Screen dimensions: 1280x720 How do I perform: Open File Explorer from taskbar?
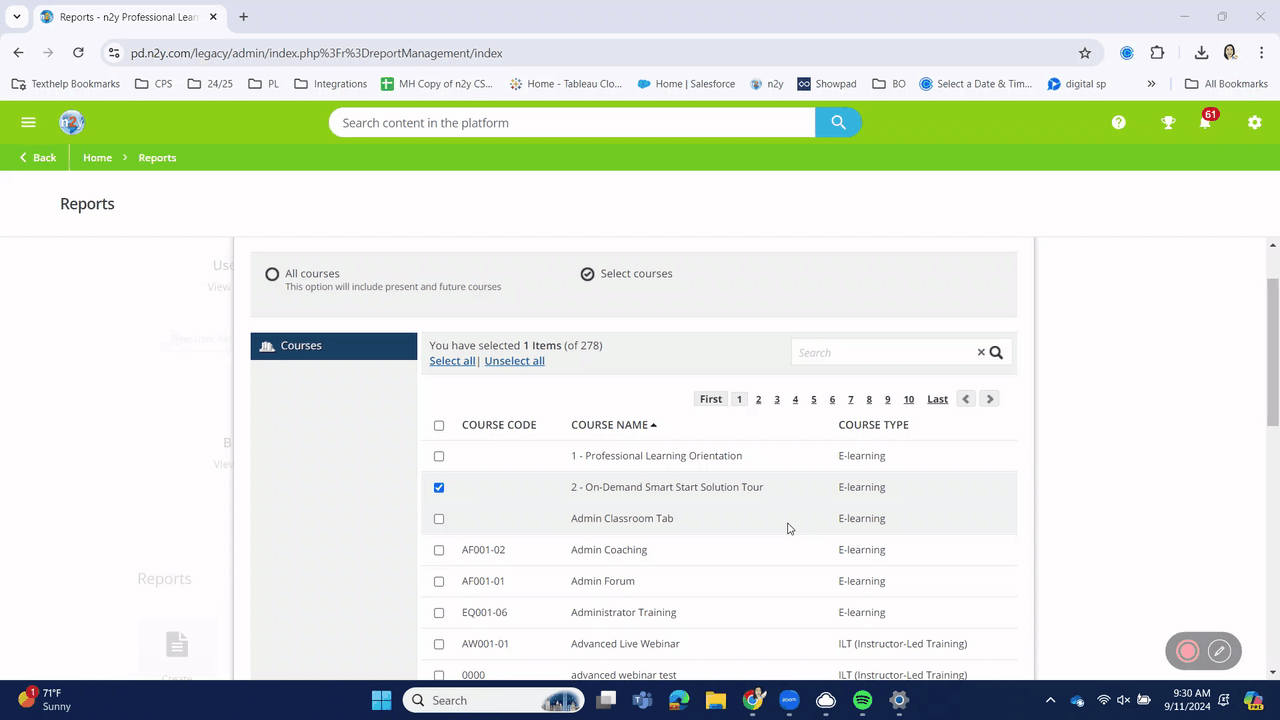715,700
